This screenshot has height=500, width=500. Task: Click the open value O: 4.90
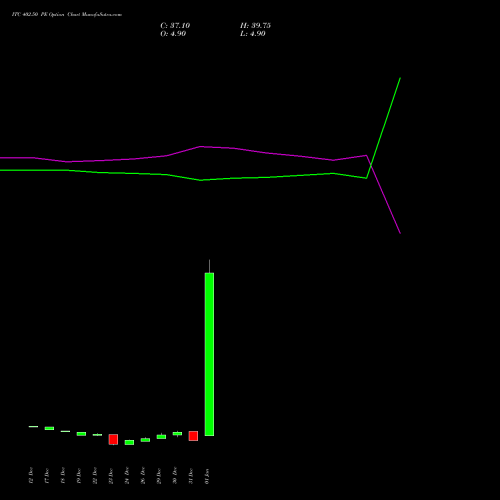[x=173, y=34]
